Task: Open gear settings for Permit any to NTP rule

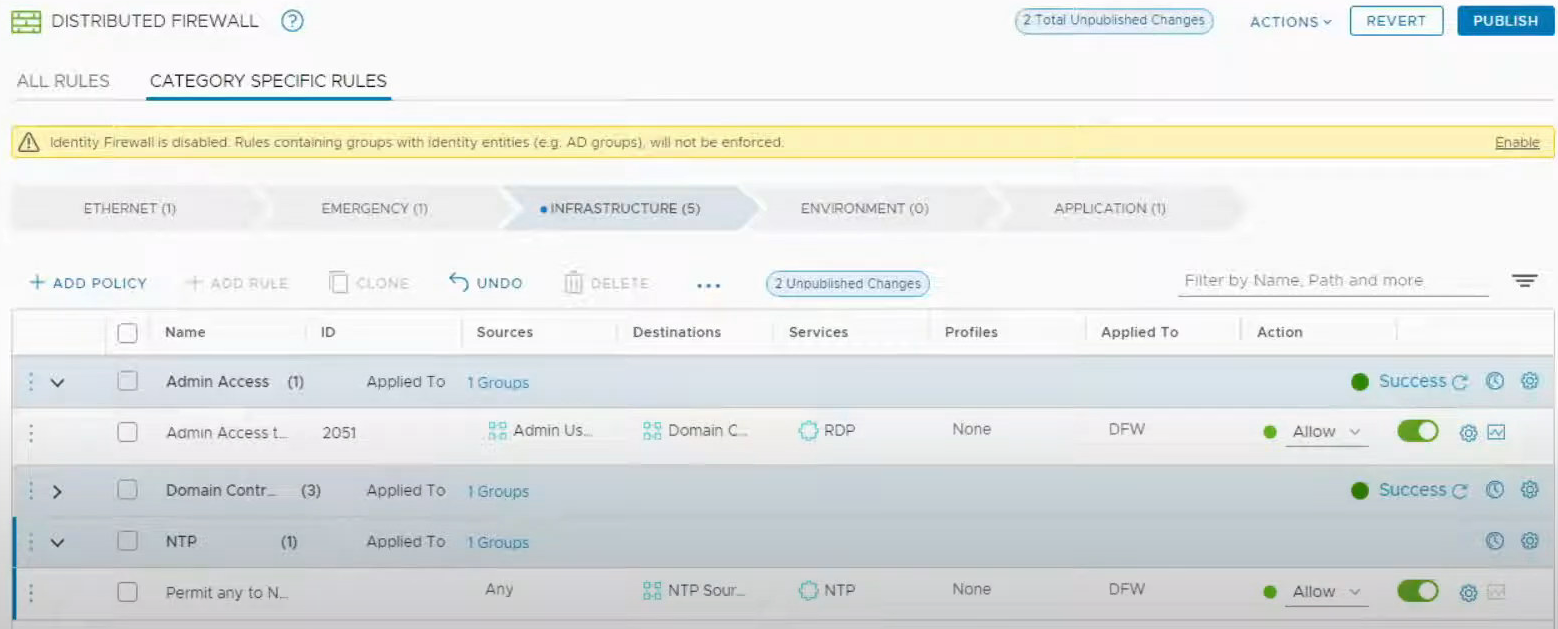Action: pyautogui.click(x=1468, y=592)
